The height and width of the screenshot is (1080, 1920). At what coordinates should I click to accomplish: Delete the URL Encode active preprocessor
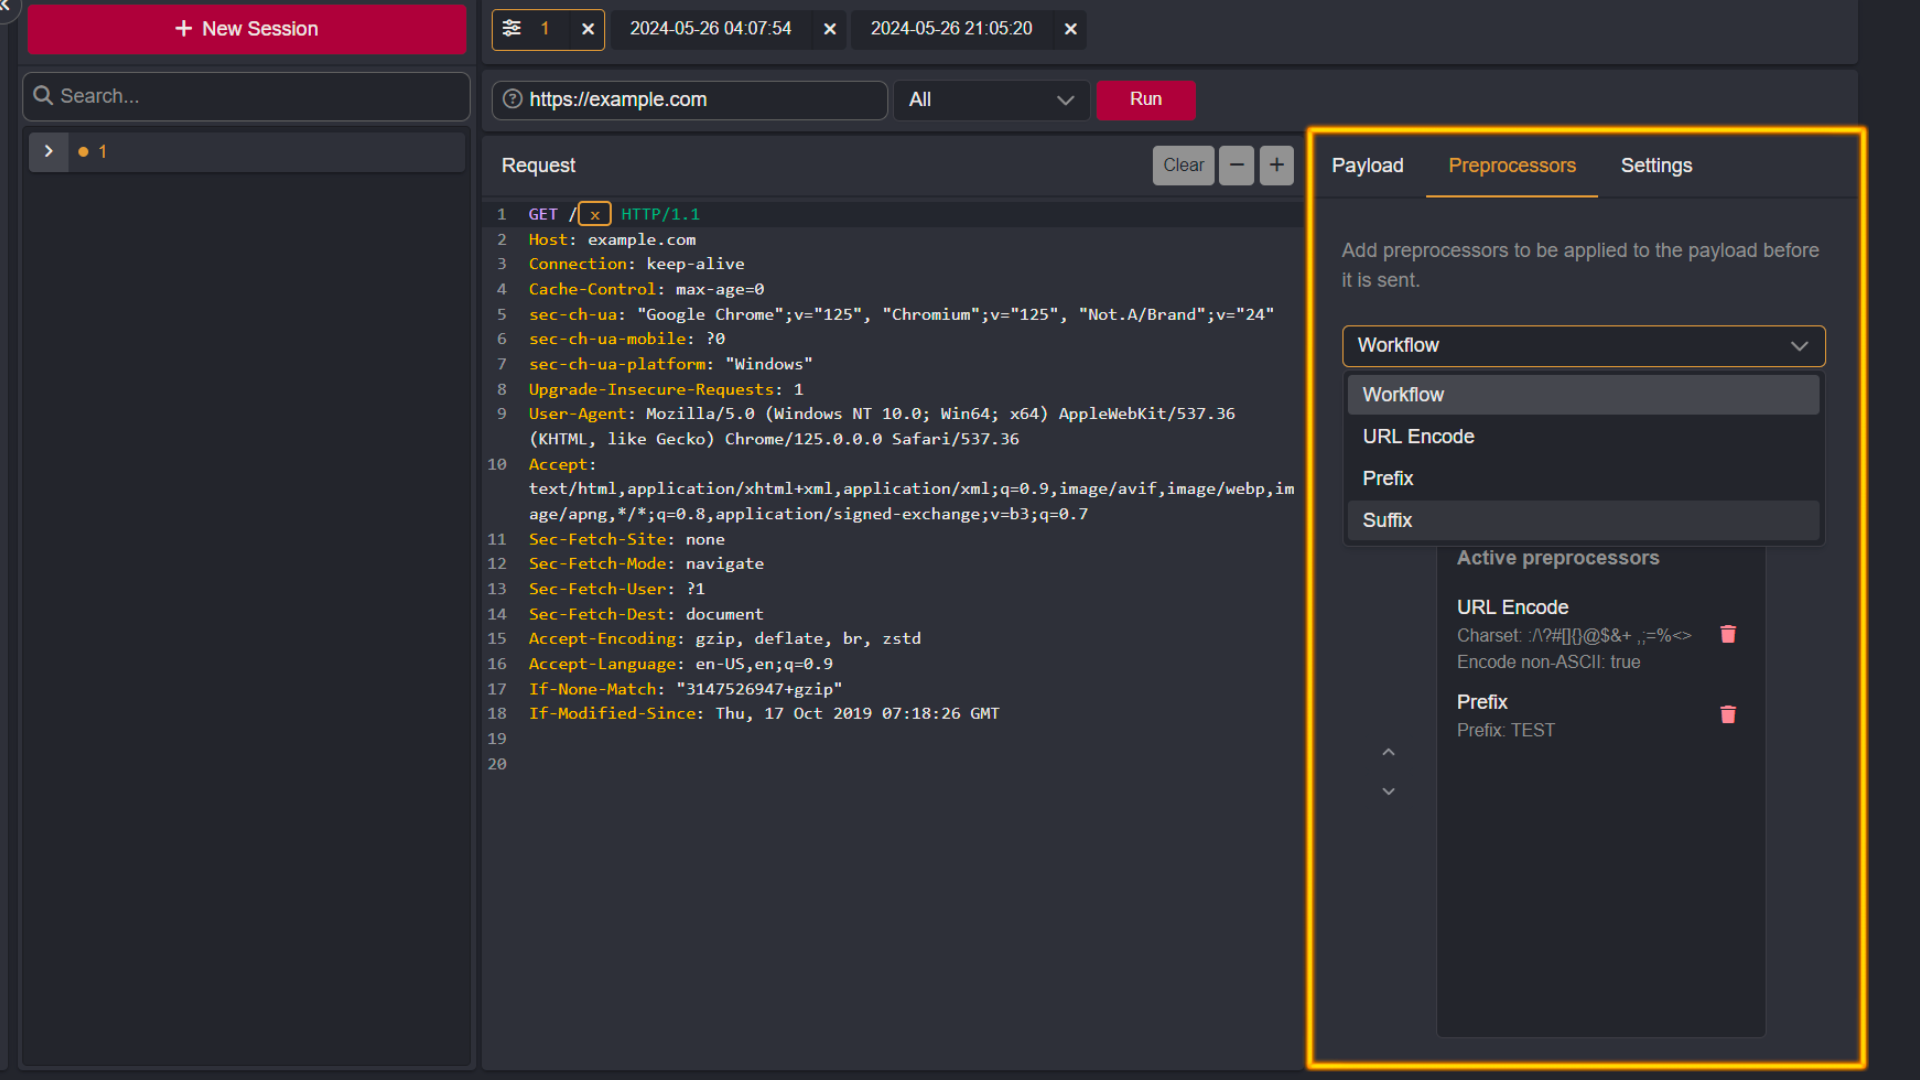tap(1729, 633)
